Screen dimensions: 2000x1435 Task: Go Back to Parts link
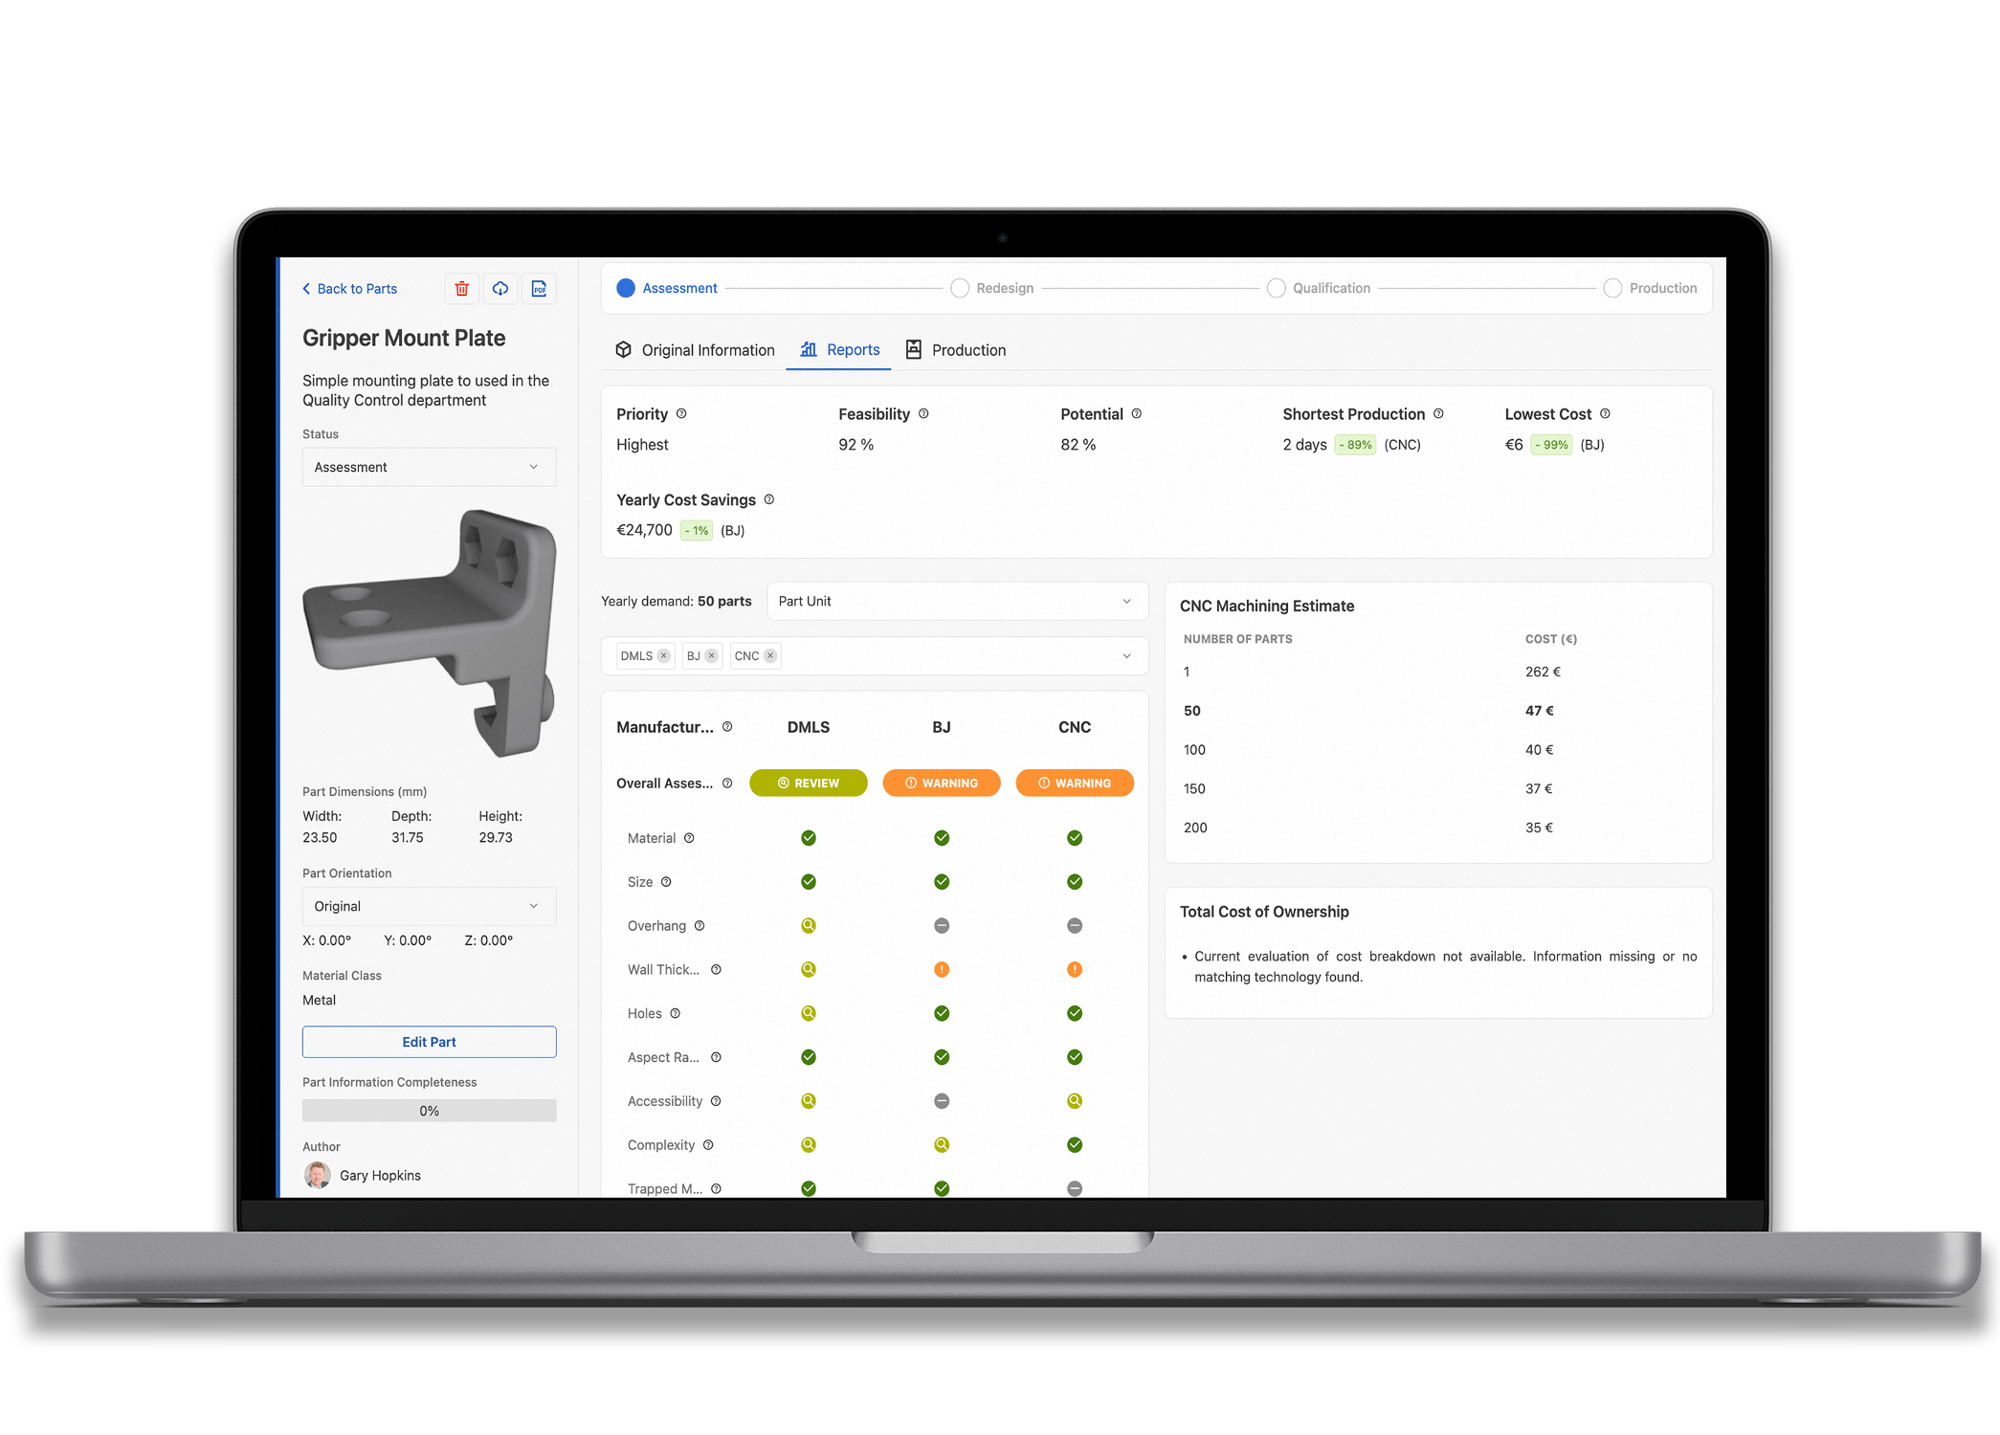[x=350, y=289]
